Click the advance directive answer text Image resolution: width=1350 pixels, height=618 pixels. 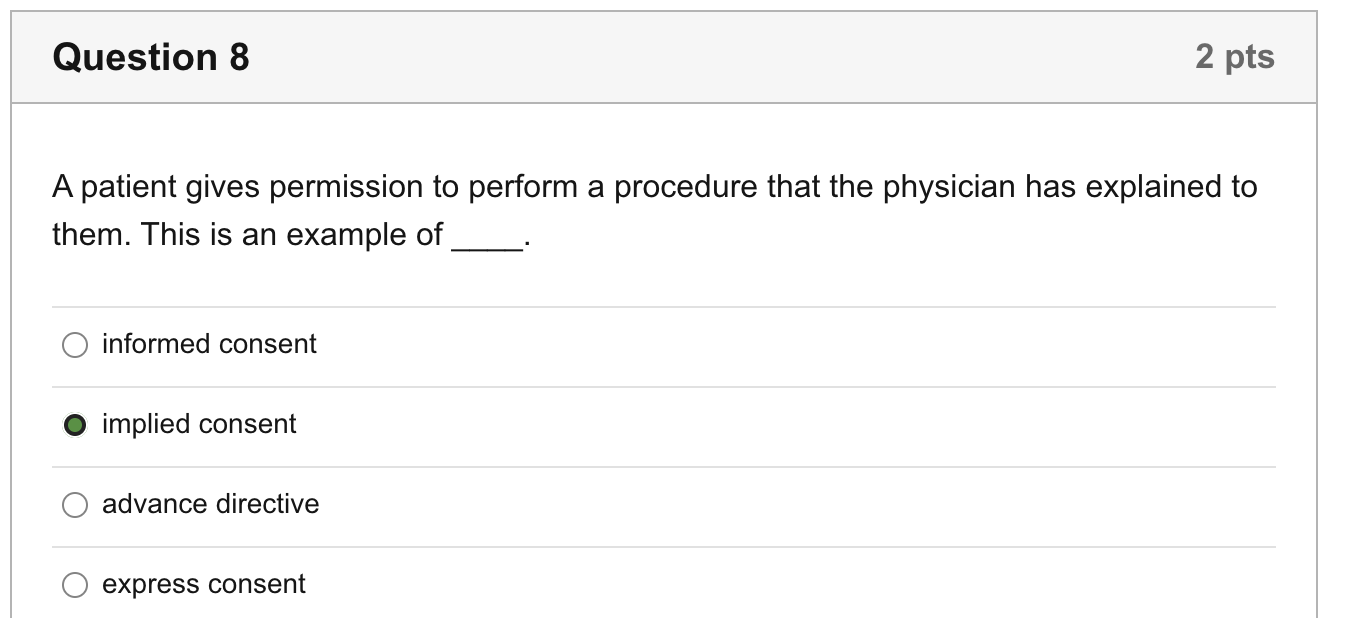(x=210, y=504)
